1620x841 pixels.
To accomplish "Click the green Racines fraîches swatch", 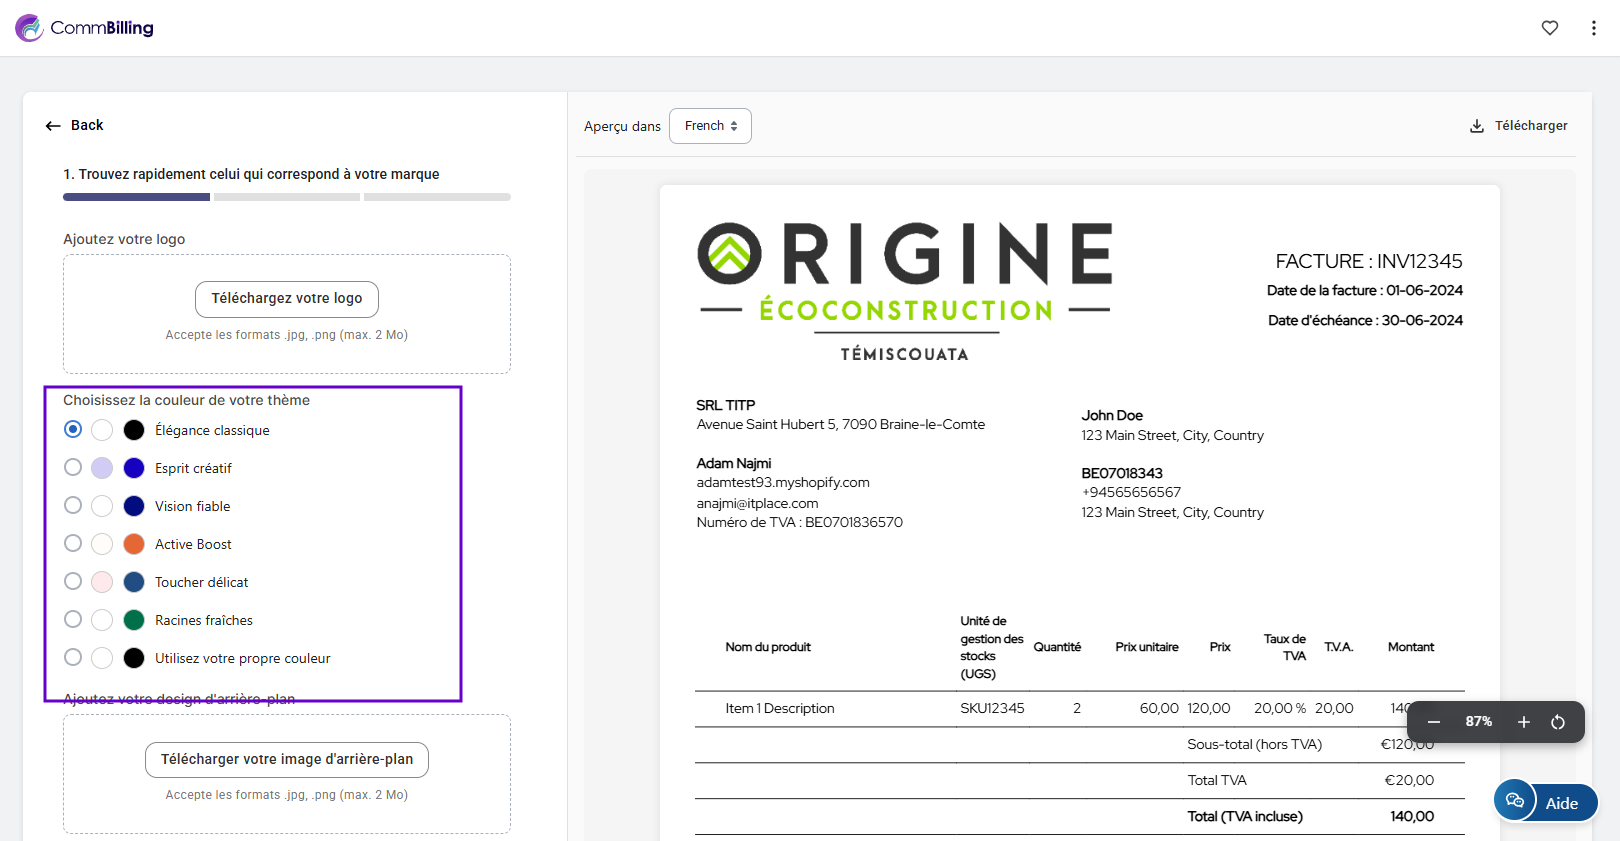I will pyautogui.click(x=134, y=620).
